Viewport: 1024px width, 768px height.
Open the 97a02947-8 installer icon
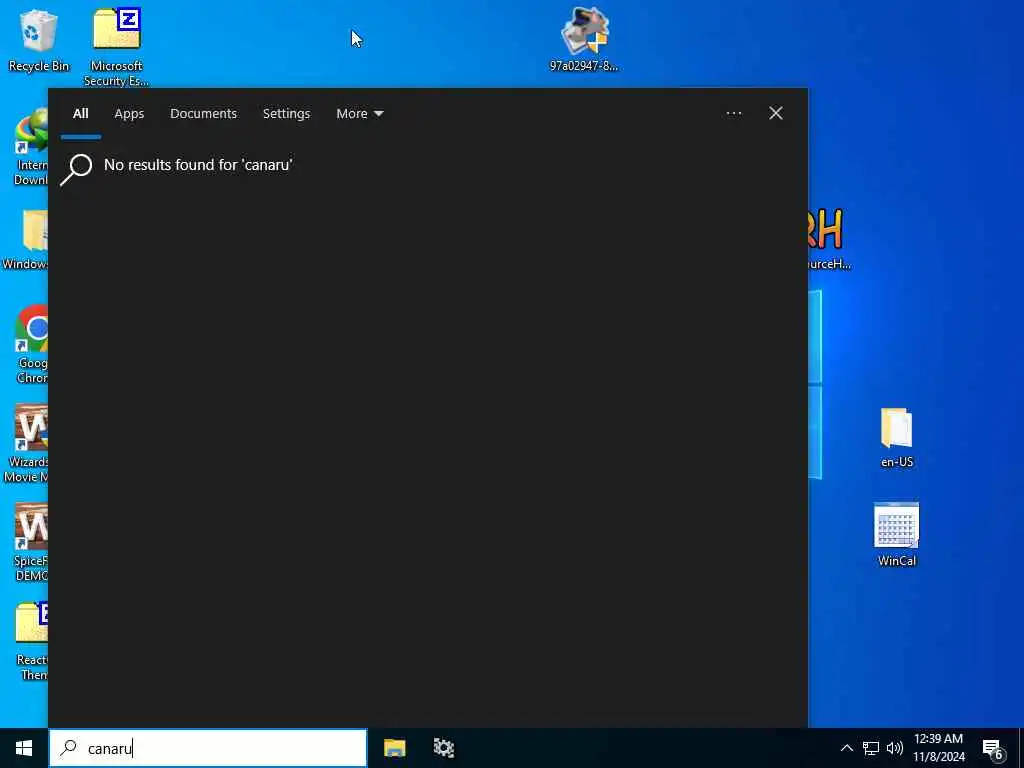click(584, 39)
